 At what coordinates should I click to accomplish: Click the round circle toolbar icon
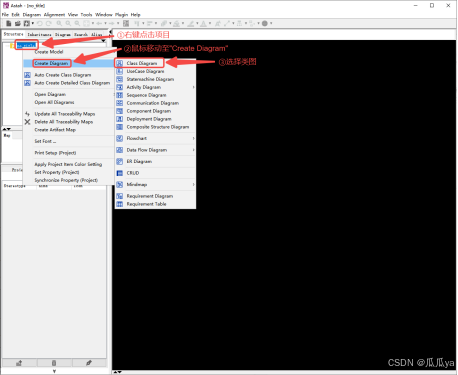tap(265, 23)
